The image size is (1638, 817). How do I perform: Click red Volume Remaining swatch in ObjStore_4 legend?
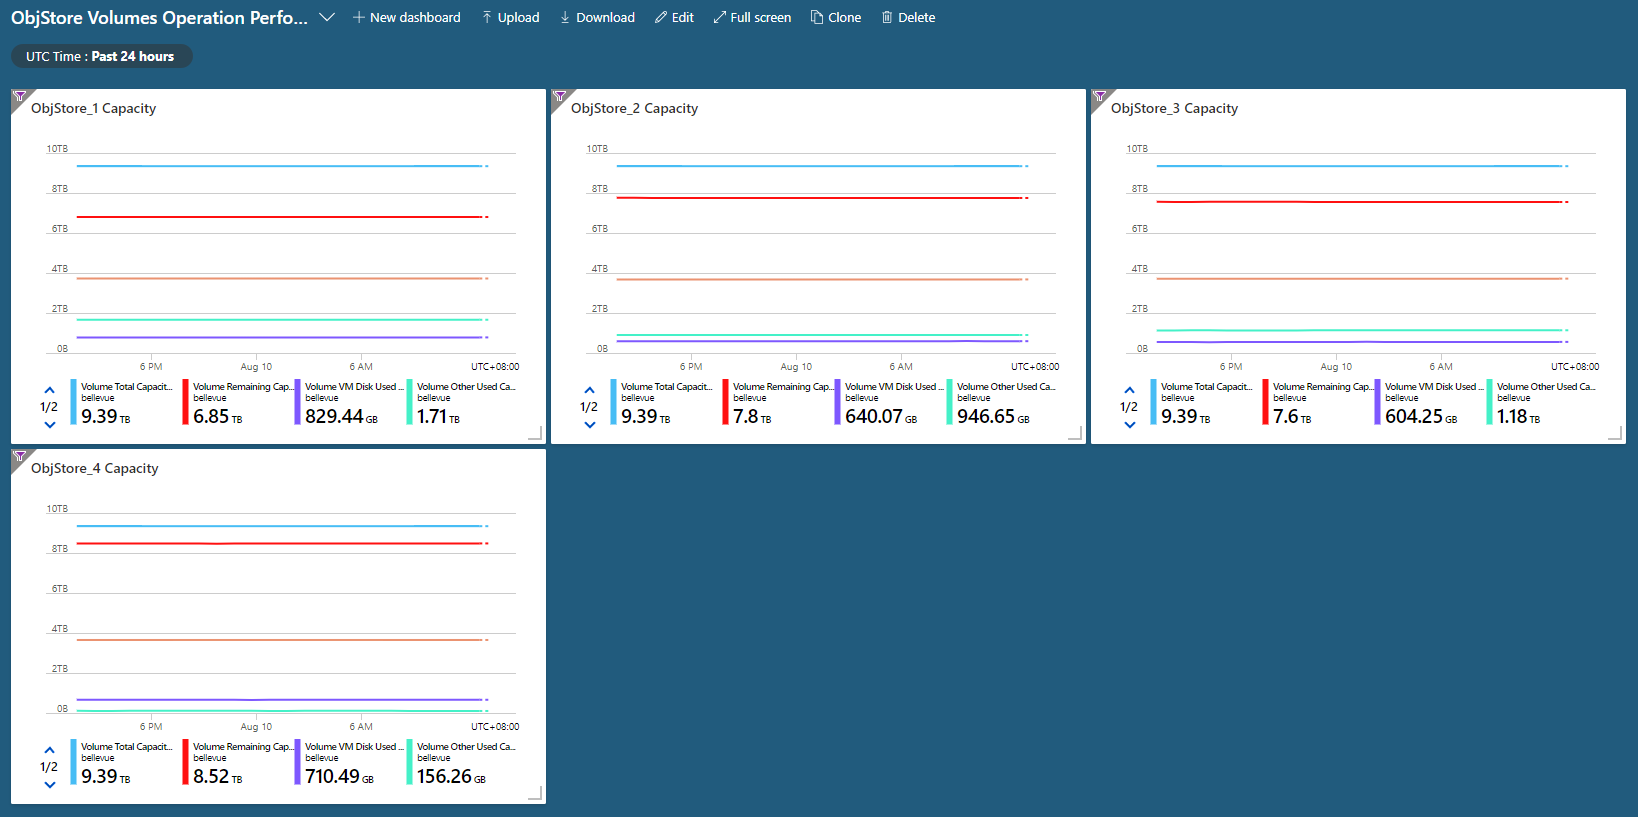[x=186, y=762]
